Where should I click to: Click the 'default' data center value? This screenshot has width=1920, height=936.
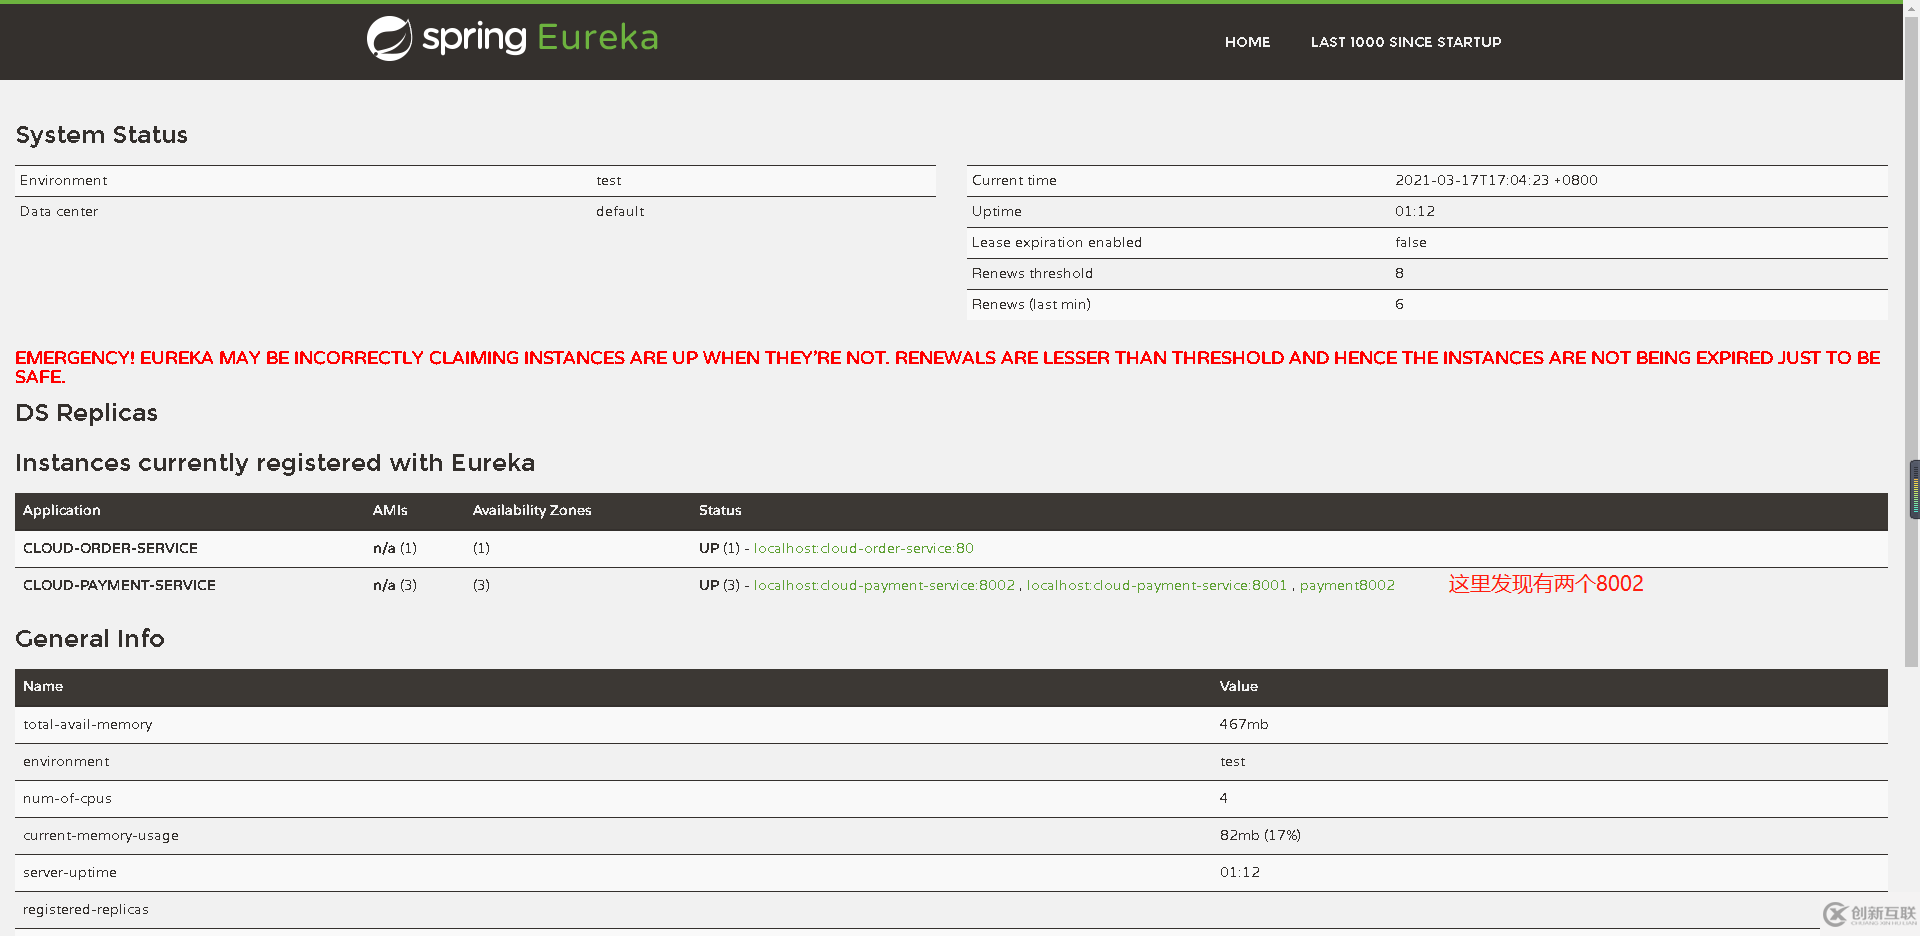click(620, 211)
